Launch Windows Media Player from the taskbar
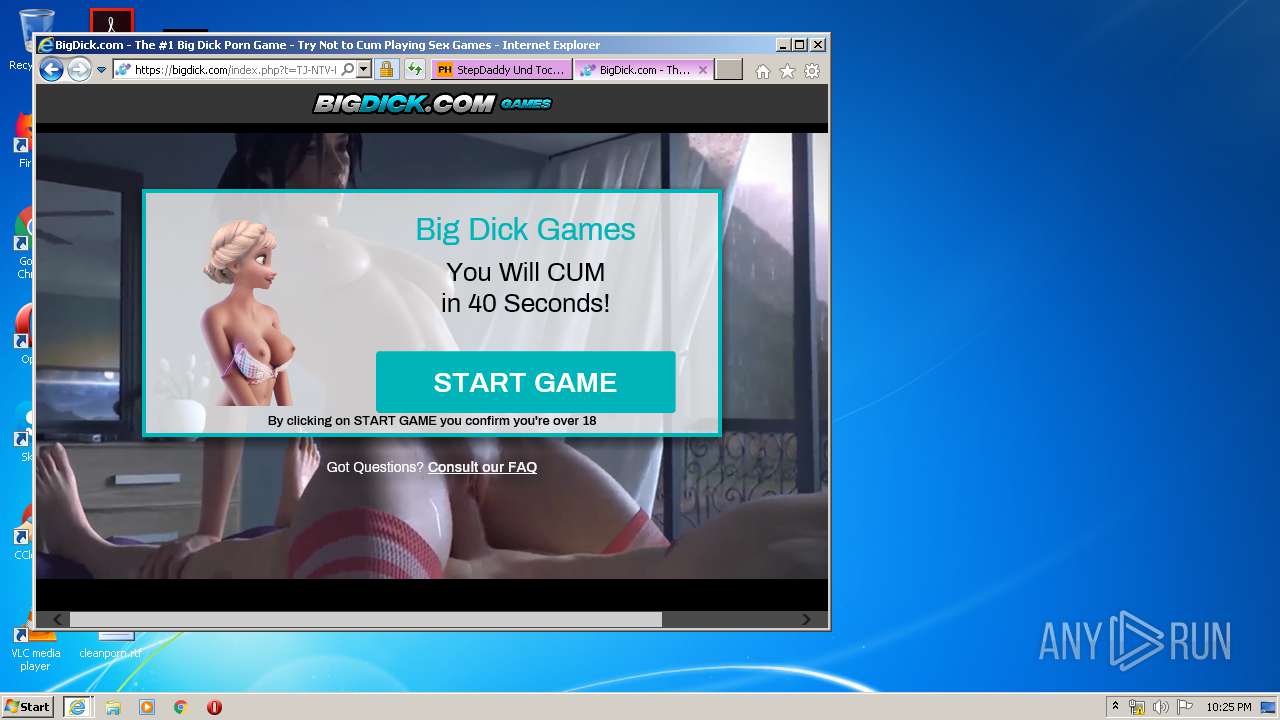This screenshot has height=720, width=1280. click(147, 707)
